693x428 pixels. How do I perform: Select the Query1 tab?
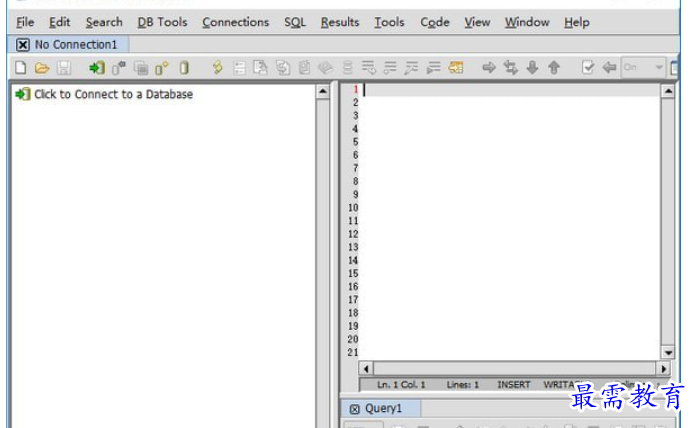click(x=383, y=409)
